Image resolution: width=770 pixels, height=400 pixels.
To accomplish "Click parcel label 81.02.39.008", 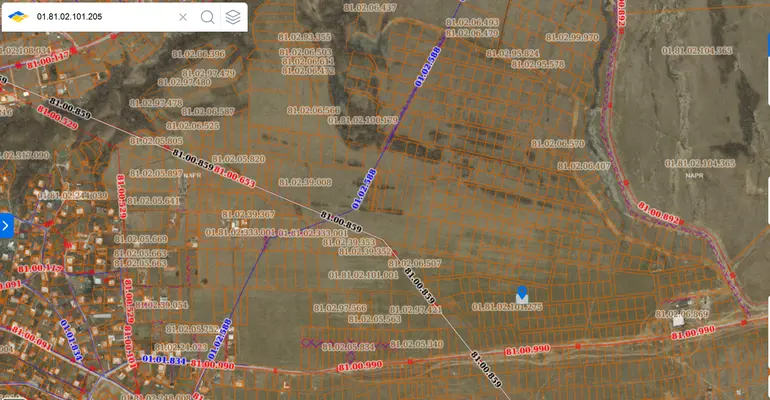I will 305,182.
